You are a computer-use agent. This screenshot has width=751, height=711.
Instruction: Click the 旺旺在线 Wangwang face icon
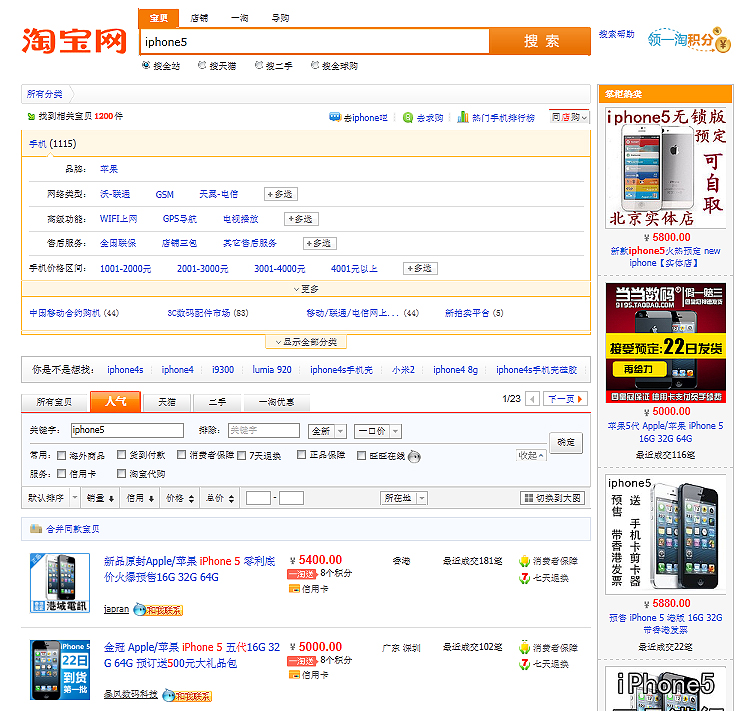414,457
